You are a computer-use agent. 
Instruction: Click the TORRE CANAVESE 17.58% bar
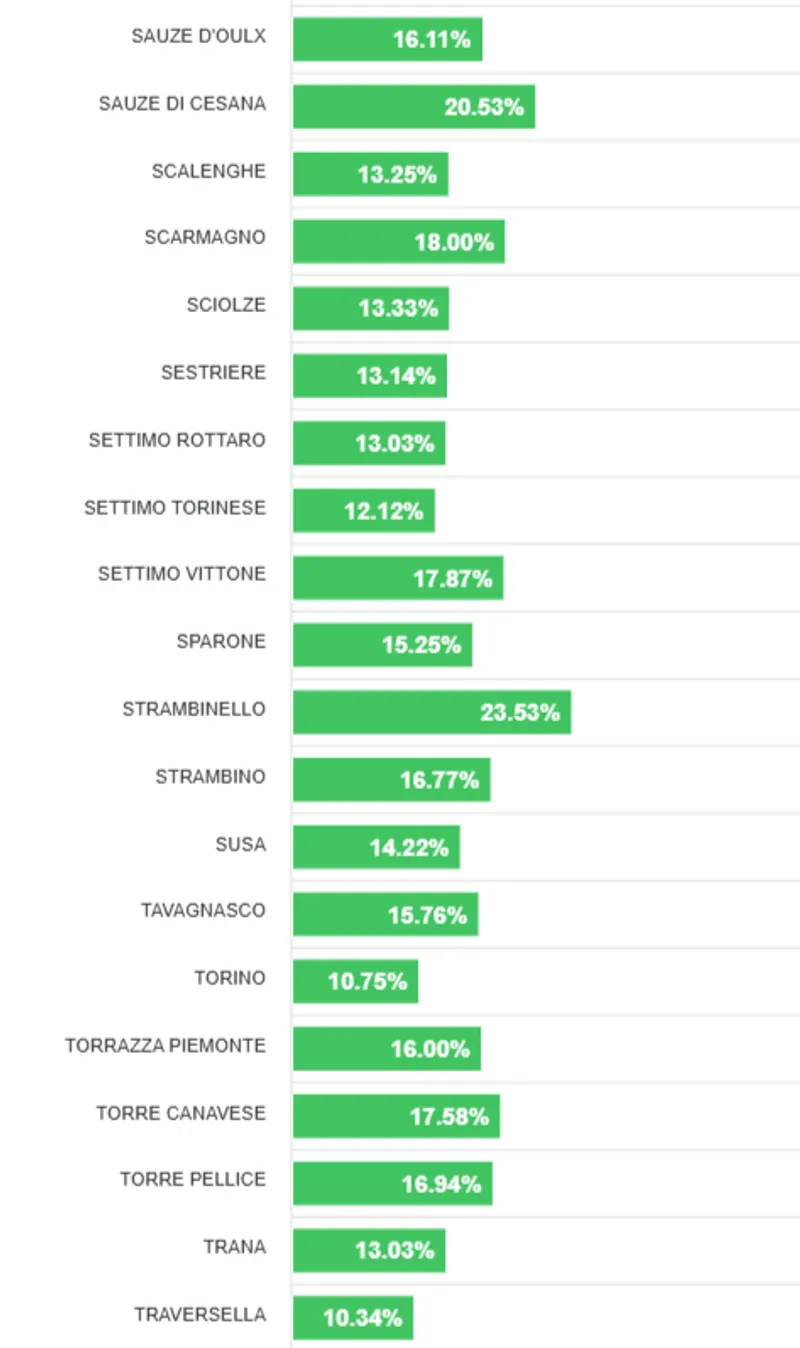point(396,1116)
